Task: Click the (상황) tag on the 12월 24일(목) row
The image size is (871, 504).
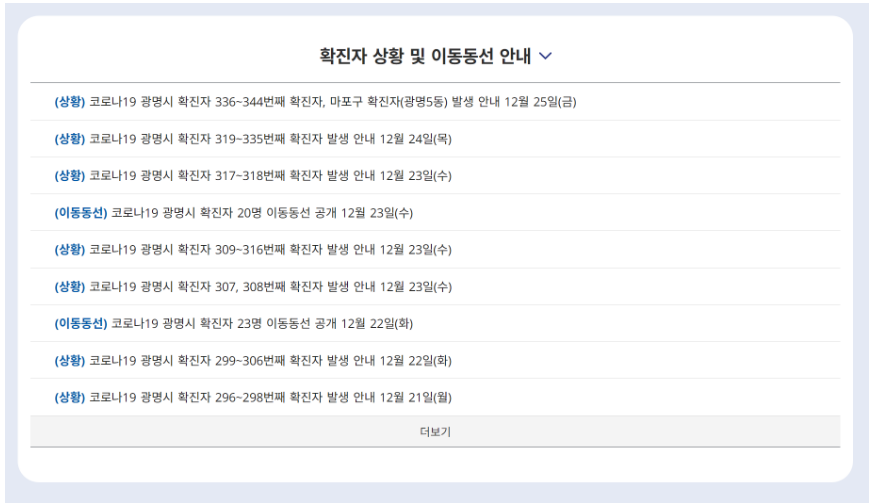Action: 69,139
